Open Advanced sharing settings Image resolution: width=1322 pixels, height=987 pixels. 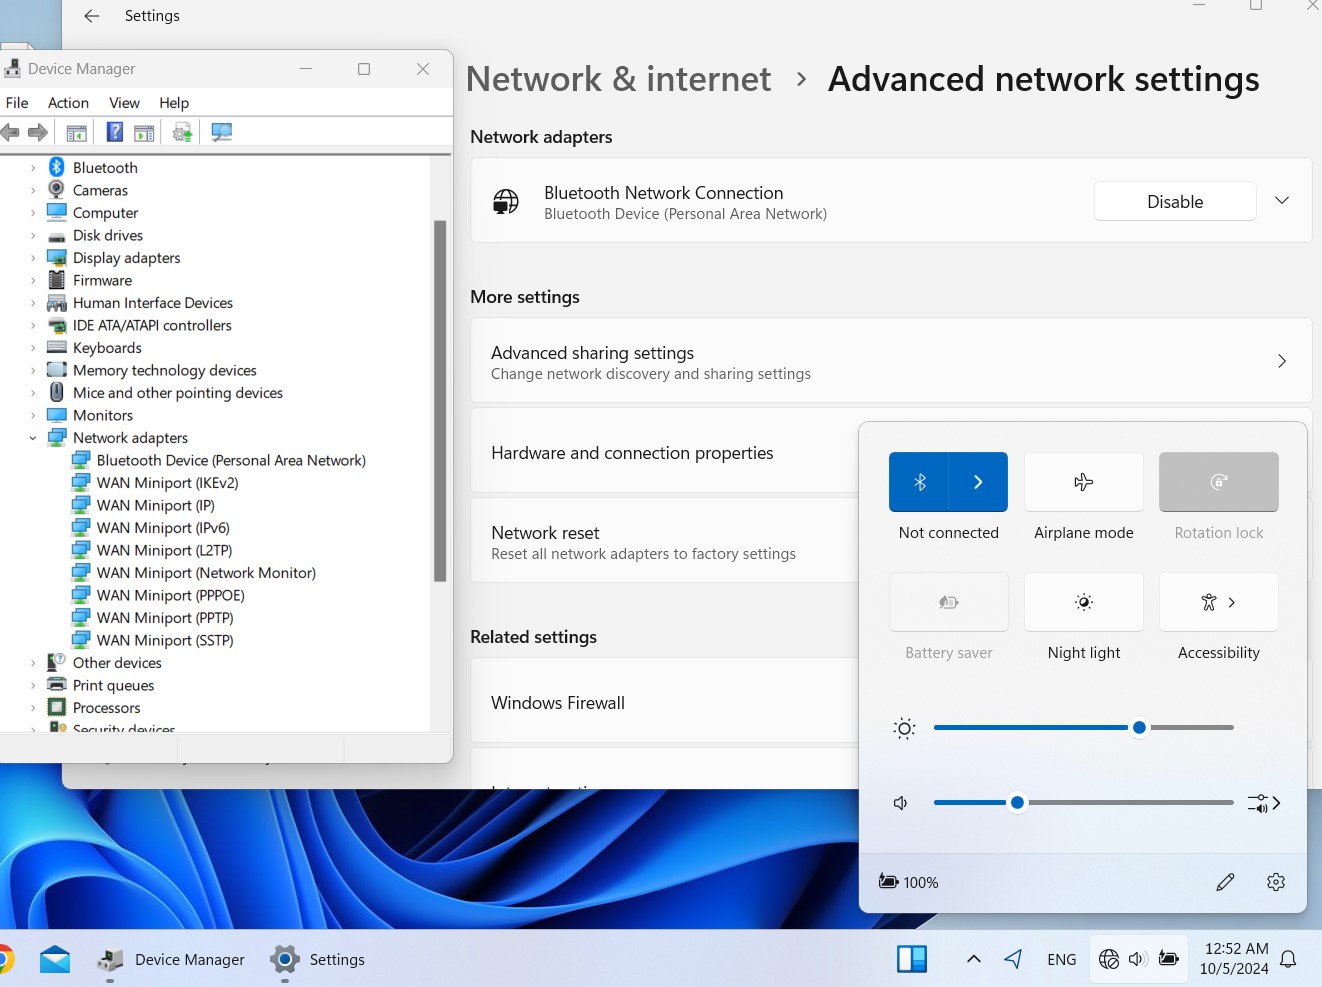coord(890,361)
